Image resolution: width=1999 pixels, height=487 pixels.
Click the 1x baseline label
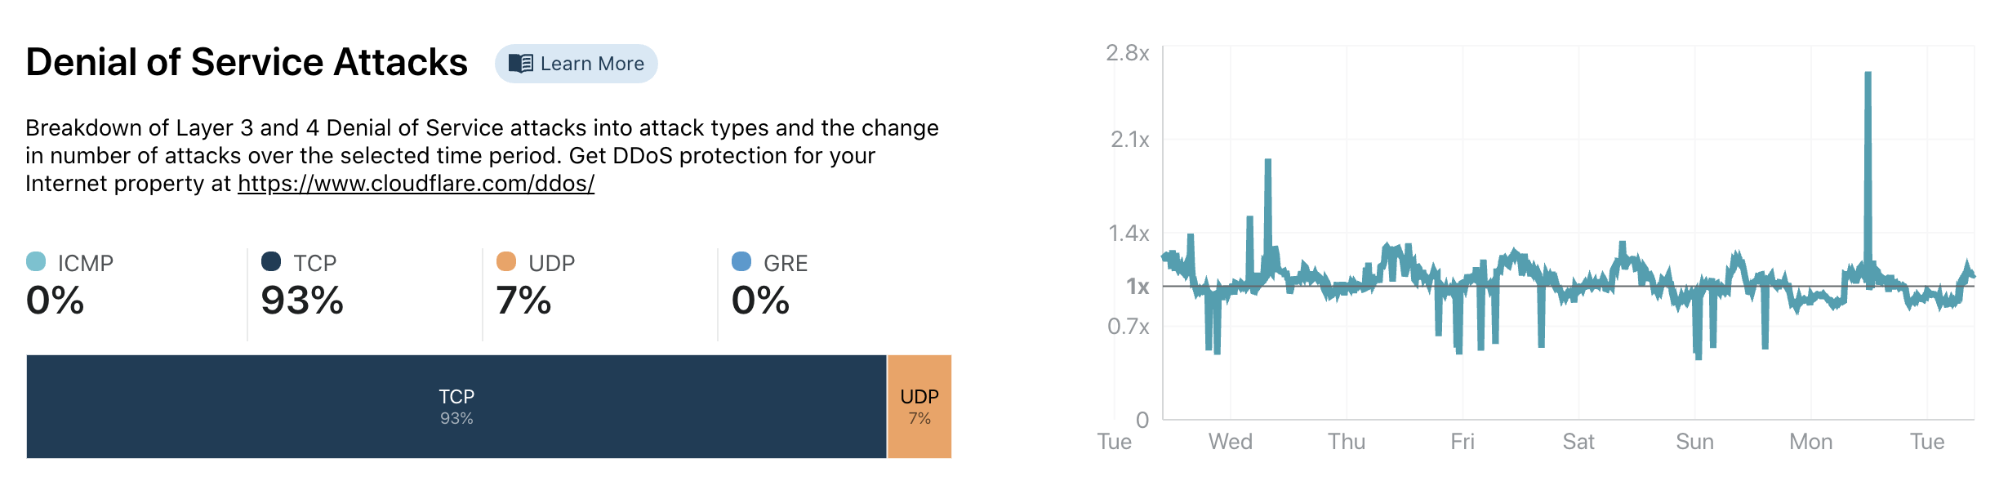pyautogui.click(x=1138, y=287)
